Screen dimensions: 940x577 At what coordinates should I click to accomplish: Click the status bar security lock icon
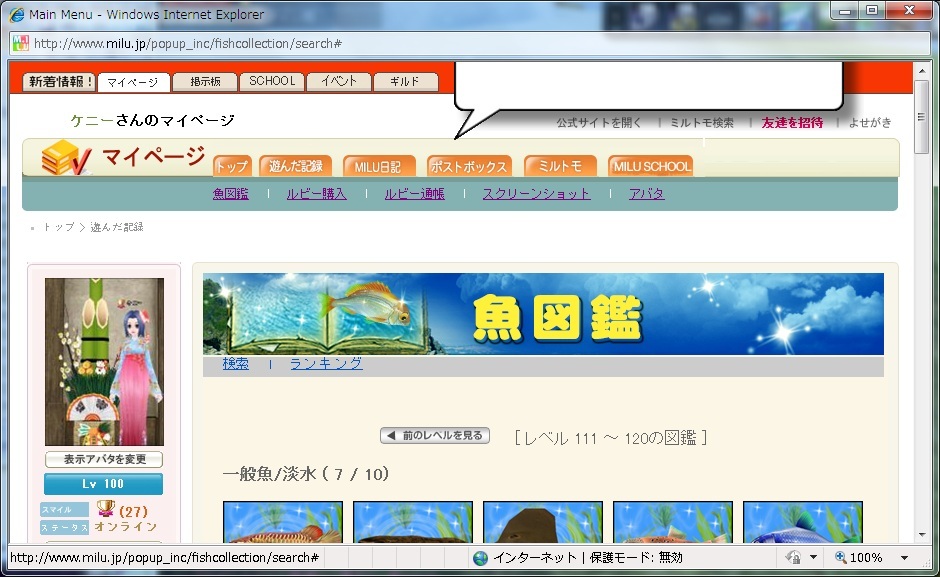(793, 558)
